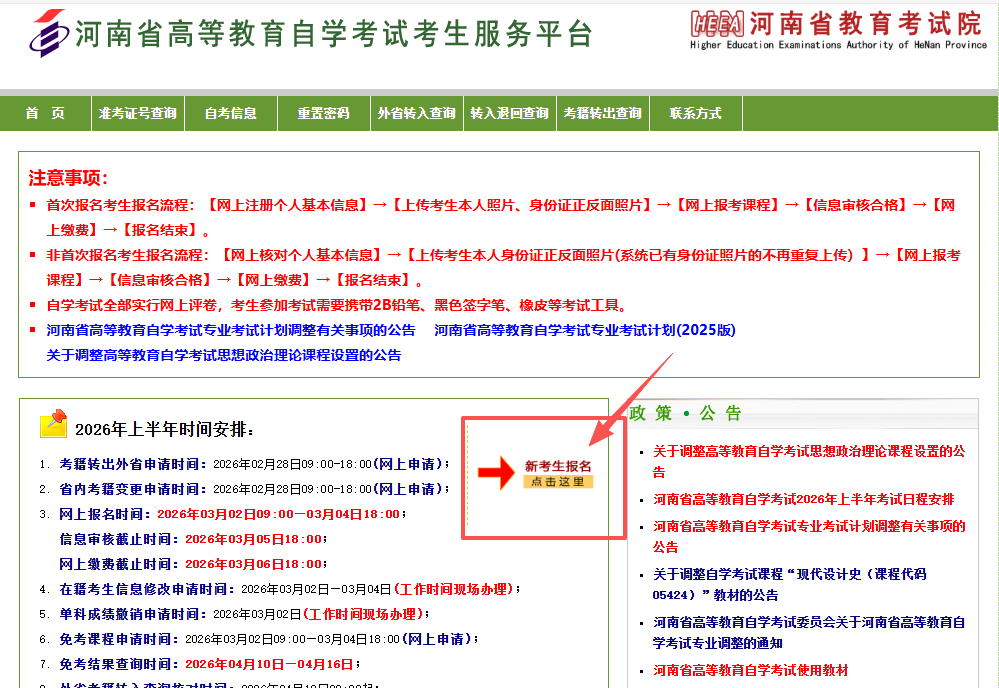Click the 注意事项 heading
This screenshot has height=688, width=999.
(68, 178)
